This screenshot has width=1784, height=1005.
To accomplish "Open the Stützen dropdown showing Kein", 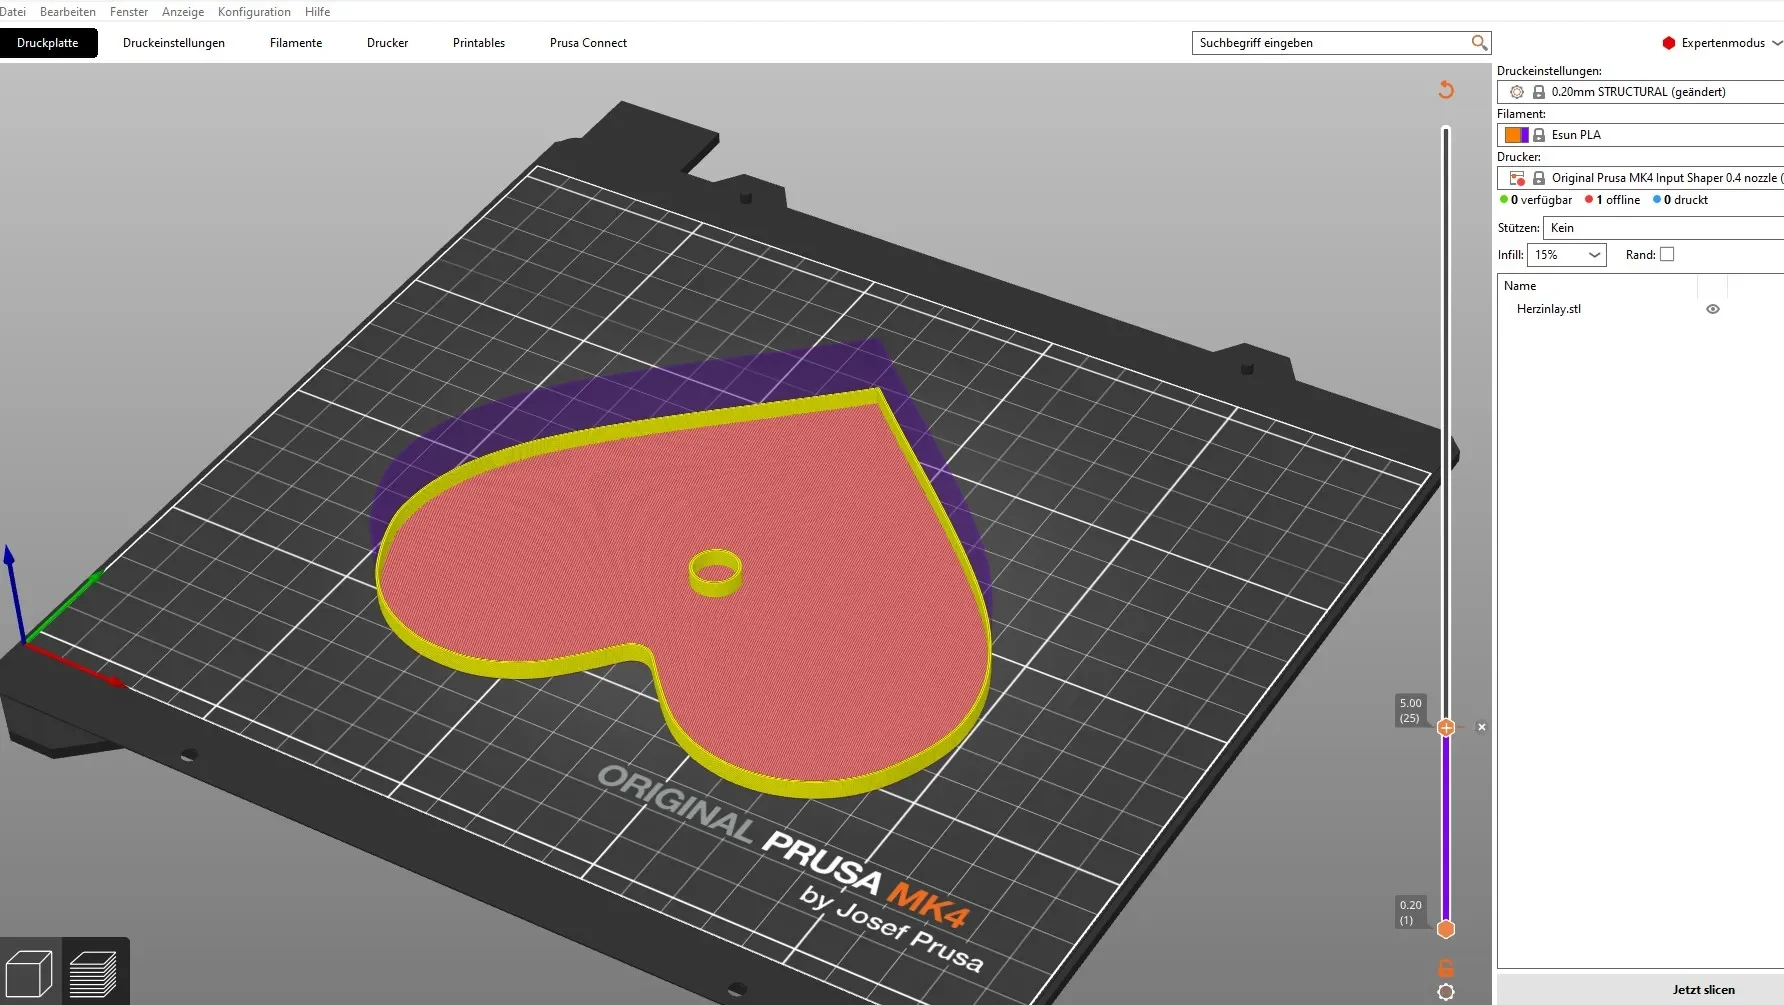I will coord(1663,228).
